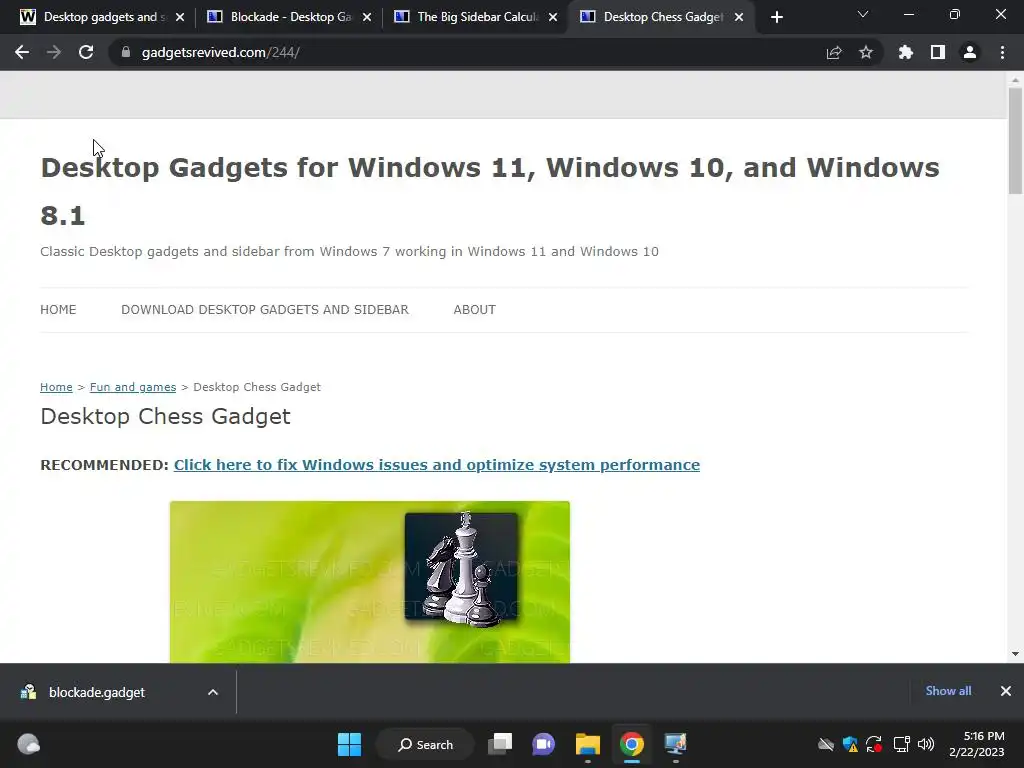The width and height of the screenshot is (1024, 768).
Task: Close the Desktop gadgets and sidebar tab
Action: [180, 17]
